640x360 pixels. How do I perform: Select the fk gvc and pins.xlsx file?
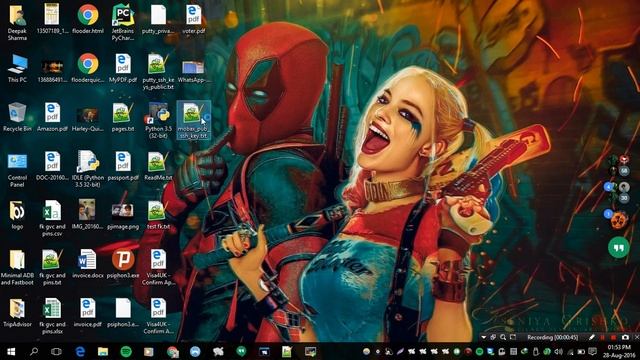(x=52, y=309)
